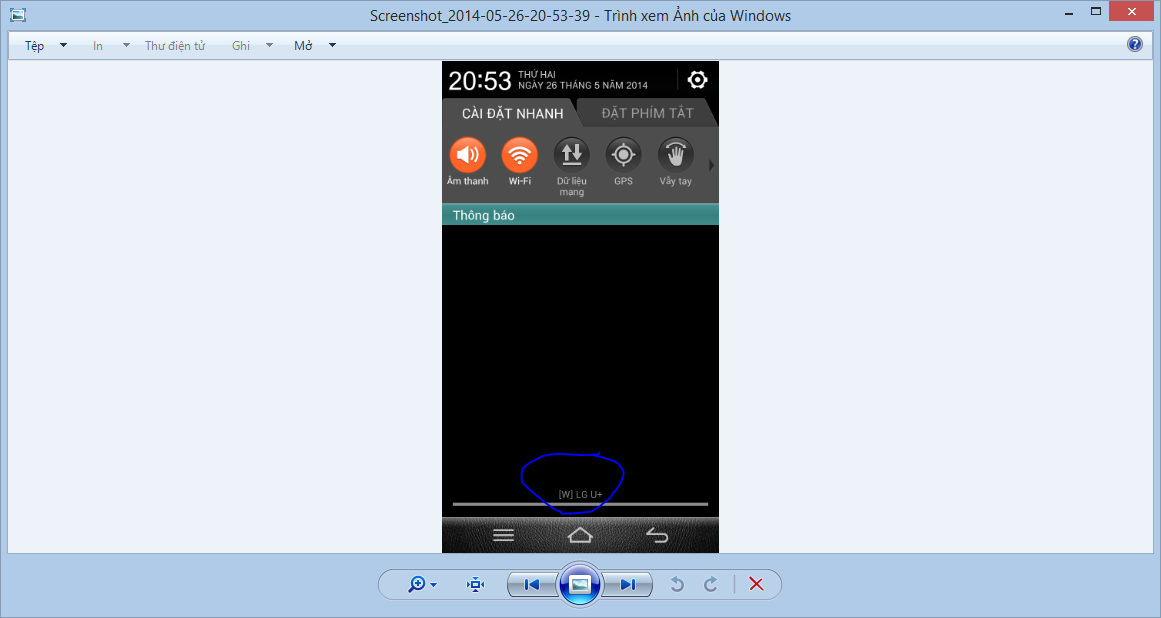Viewport: 1161px width, 618px height.
Task: Expand the Tệp dropdown arrow
Action: [x=63, y=46]
